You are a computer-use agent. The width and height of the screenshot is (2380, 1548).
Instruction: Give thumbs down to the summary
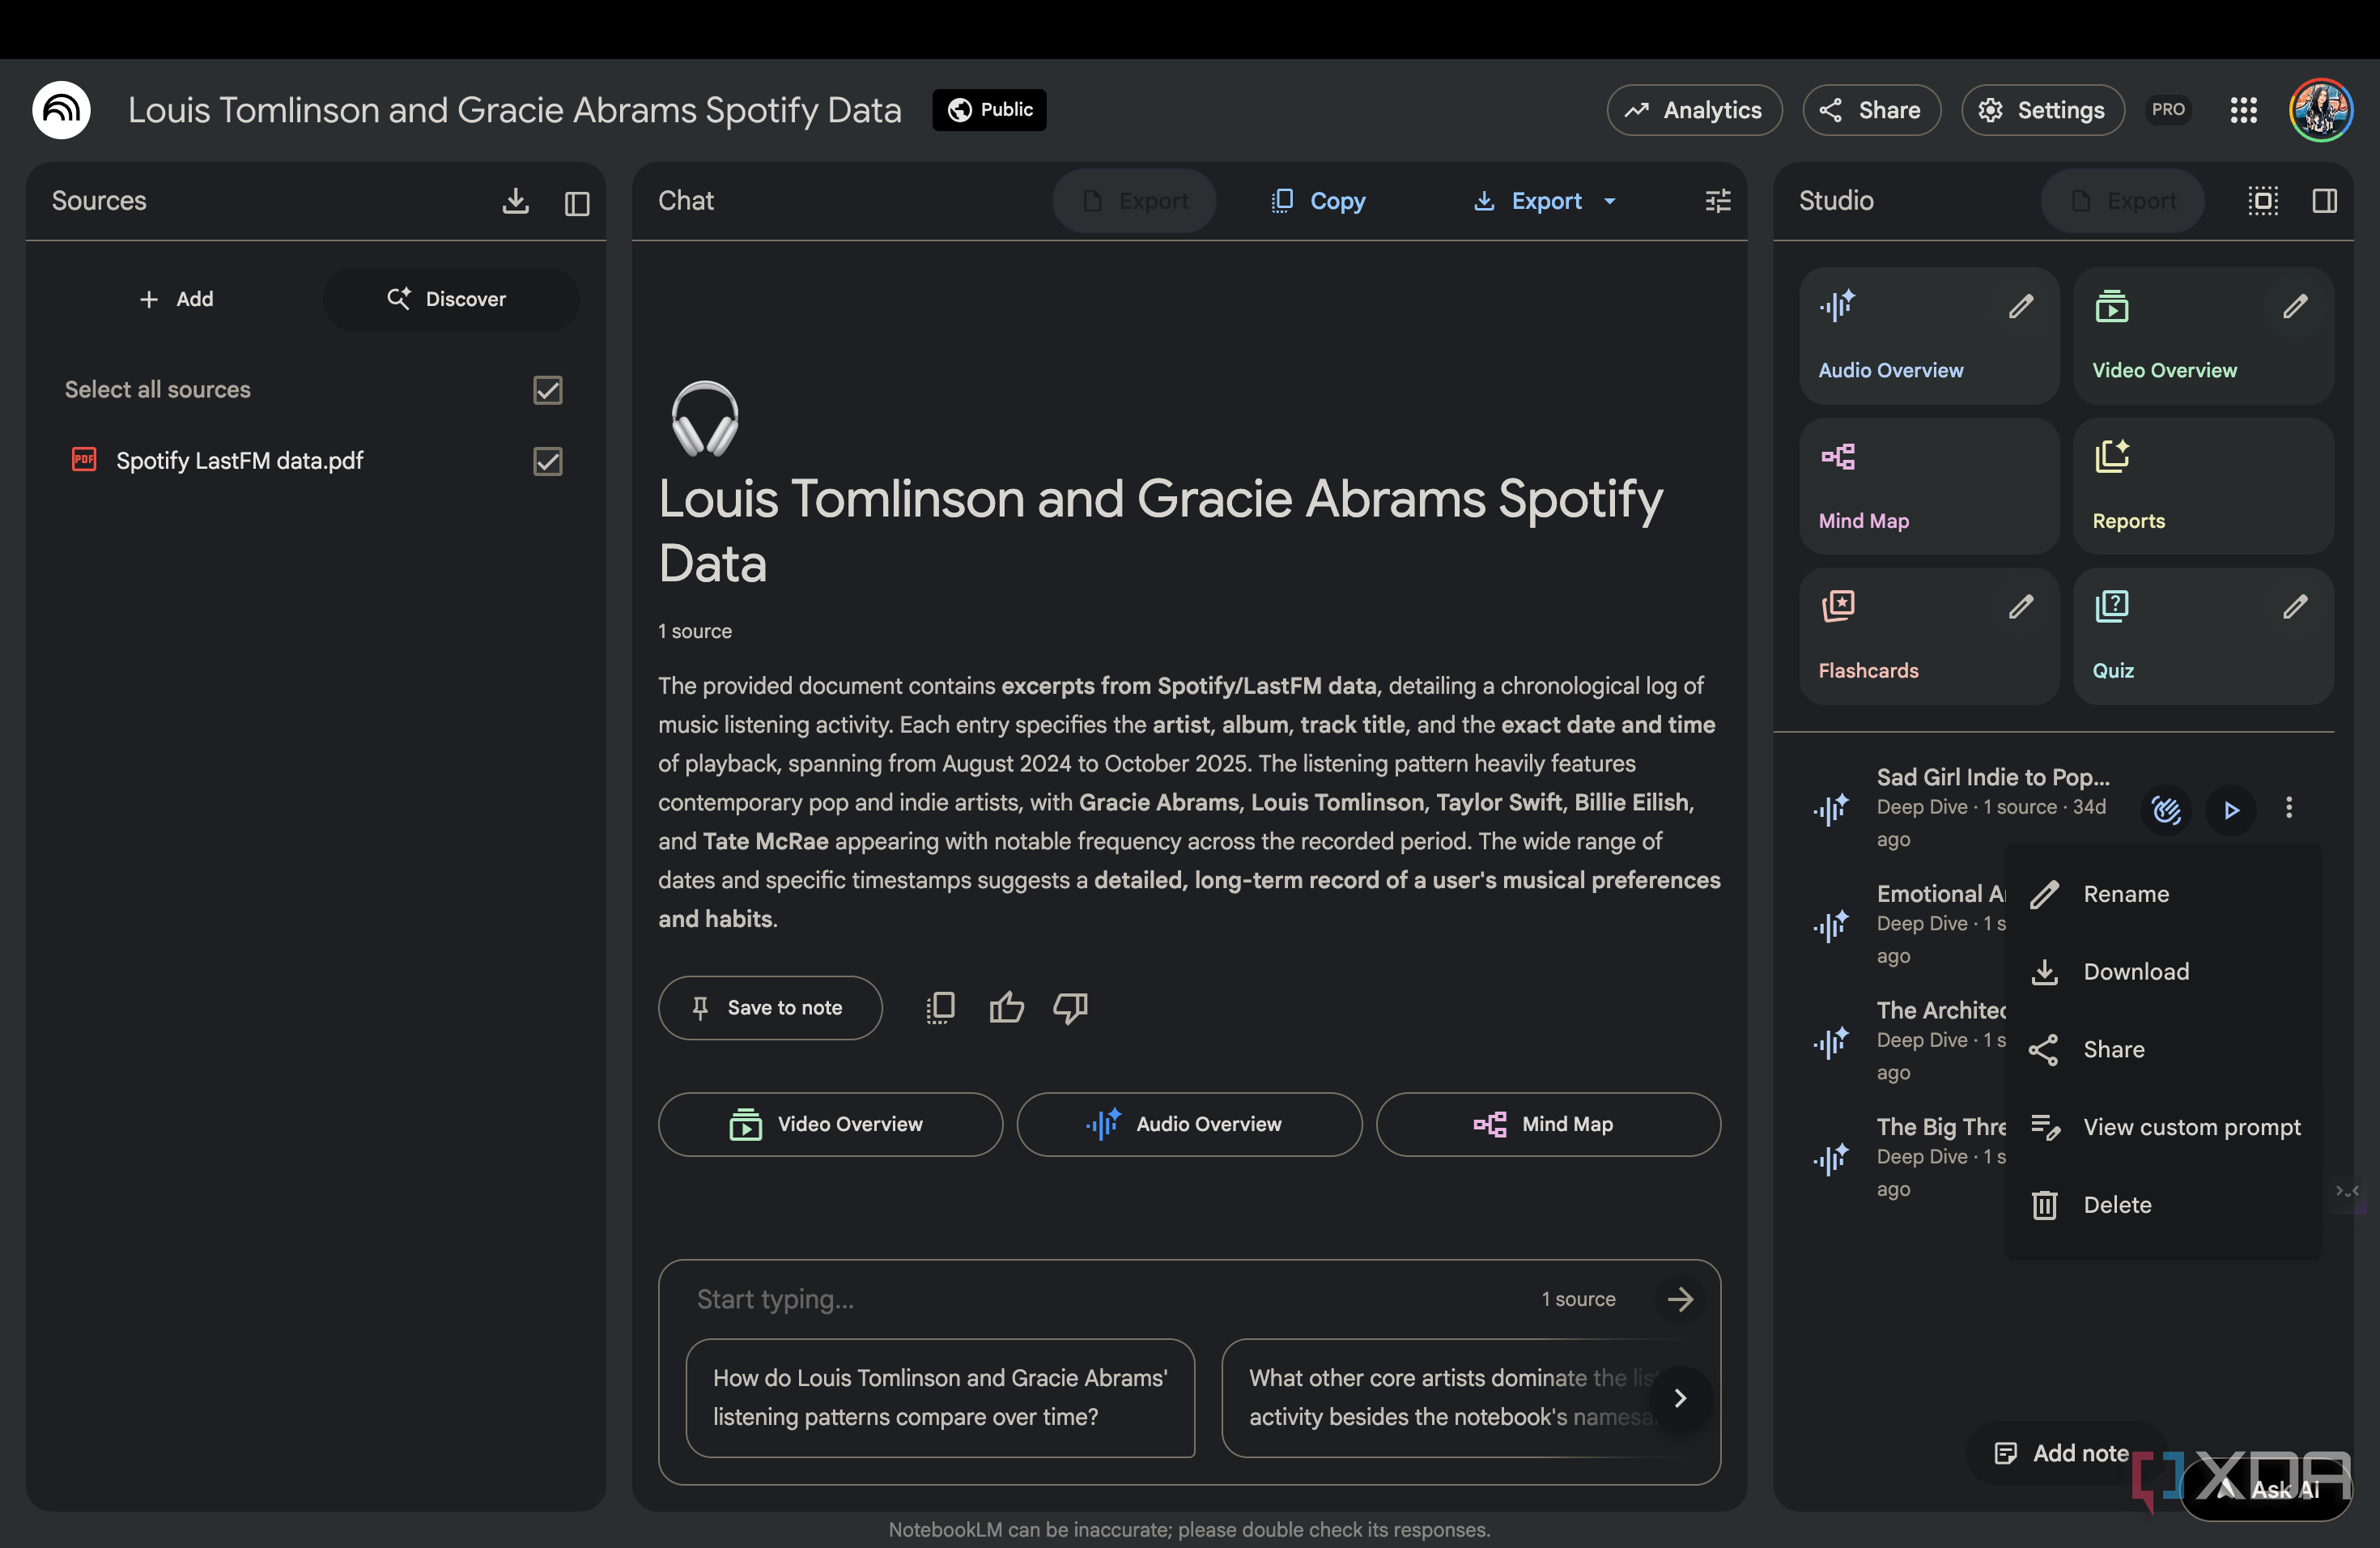1070,1007
